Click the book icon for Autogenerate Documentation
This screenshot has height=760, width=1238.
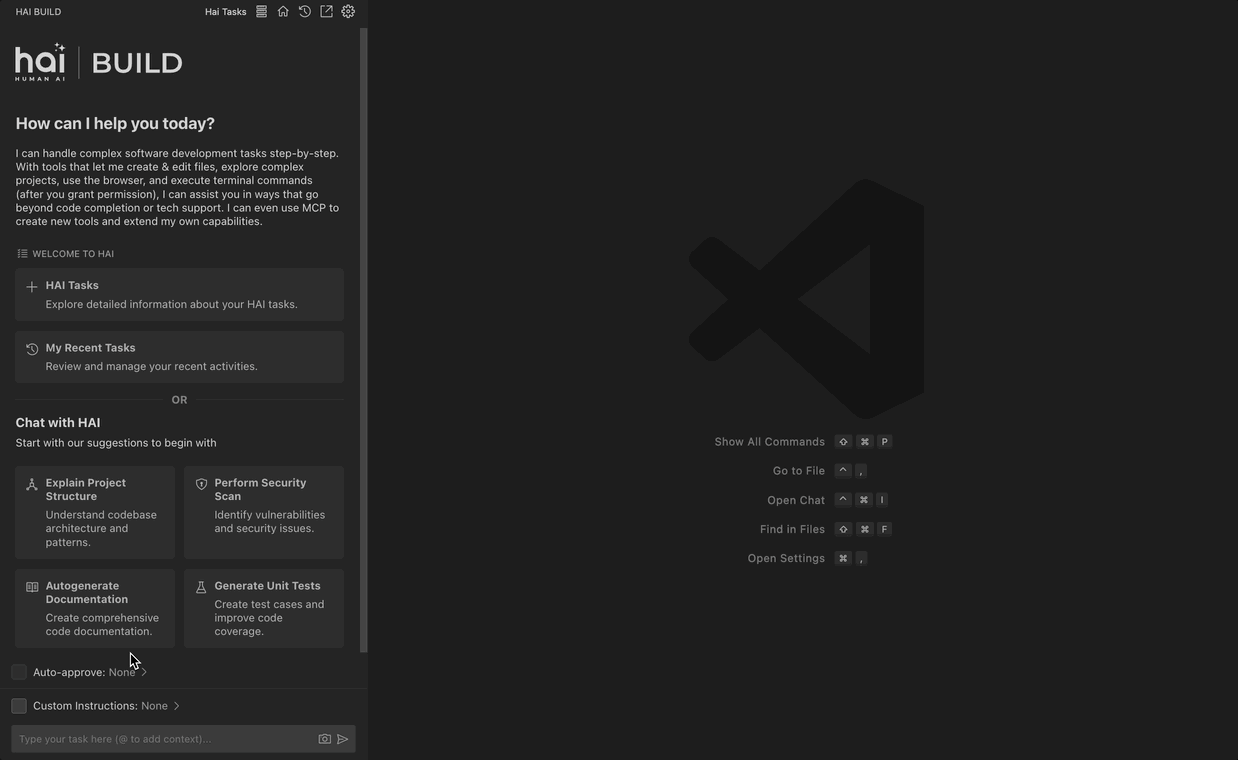pyautogui.click(x=32, y=587)
